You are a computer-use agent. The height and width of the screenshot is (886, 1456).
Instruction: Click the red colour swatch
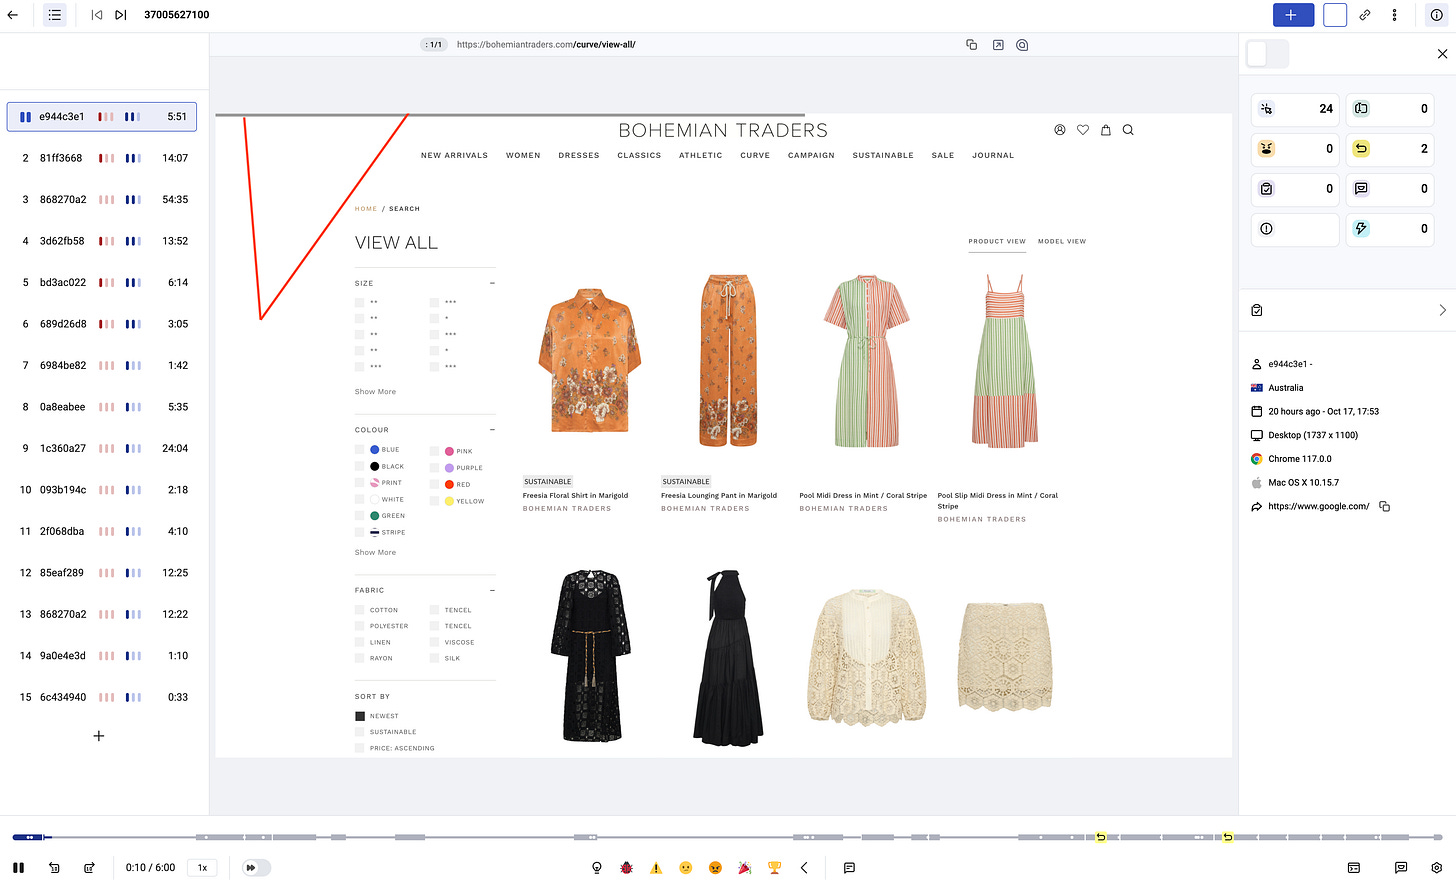[450, 484]
